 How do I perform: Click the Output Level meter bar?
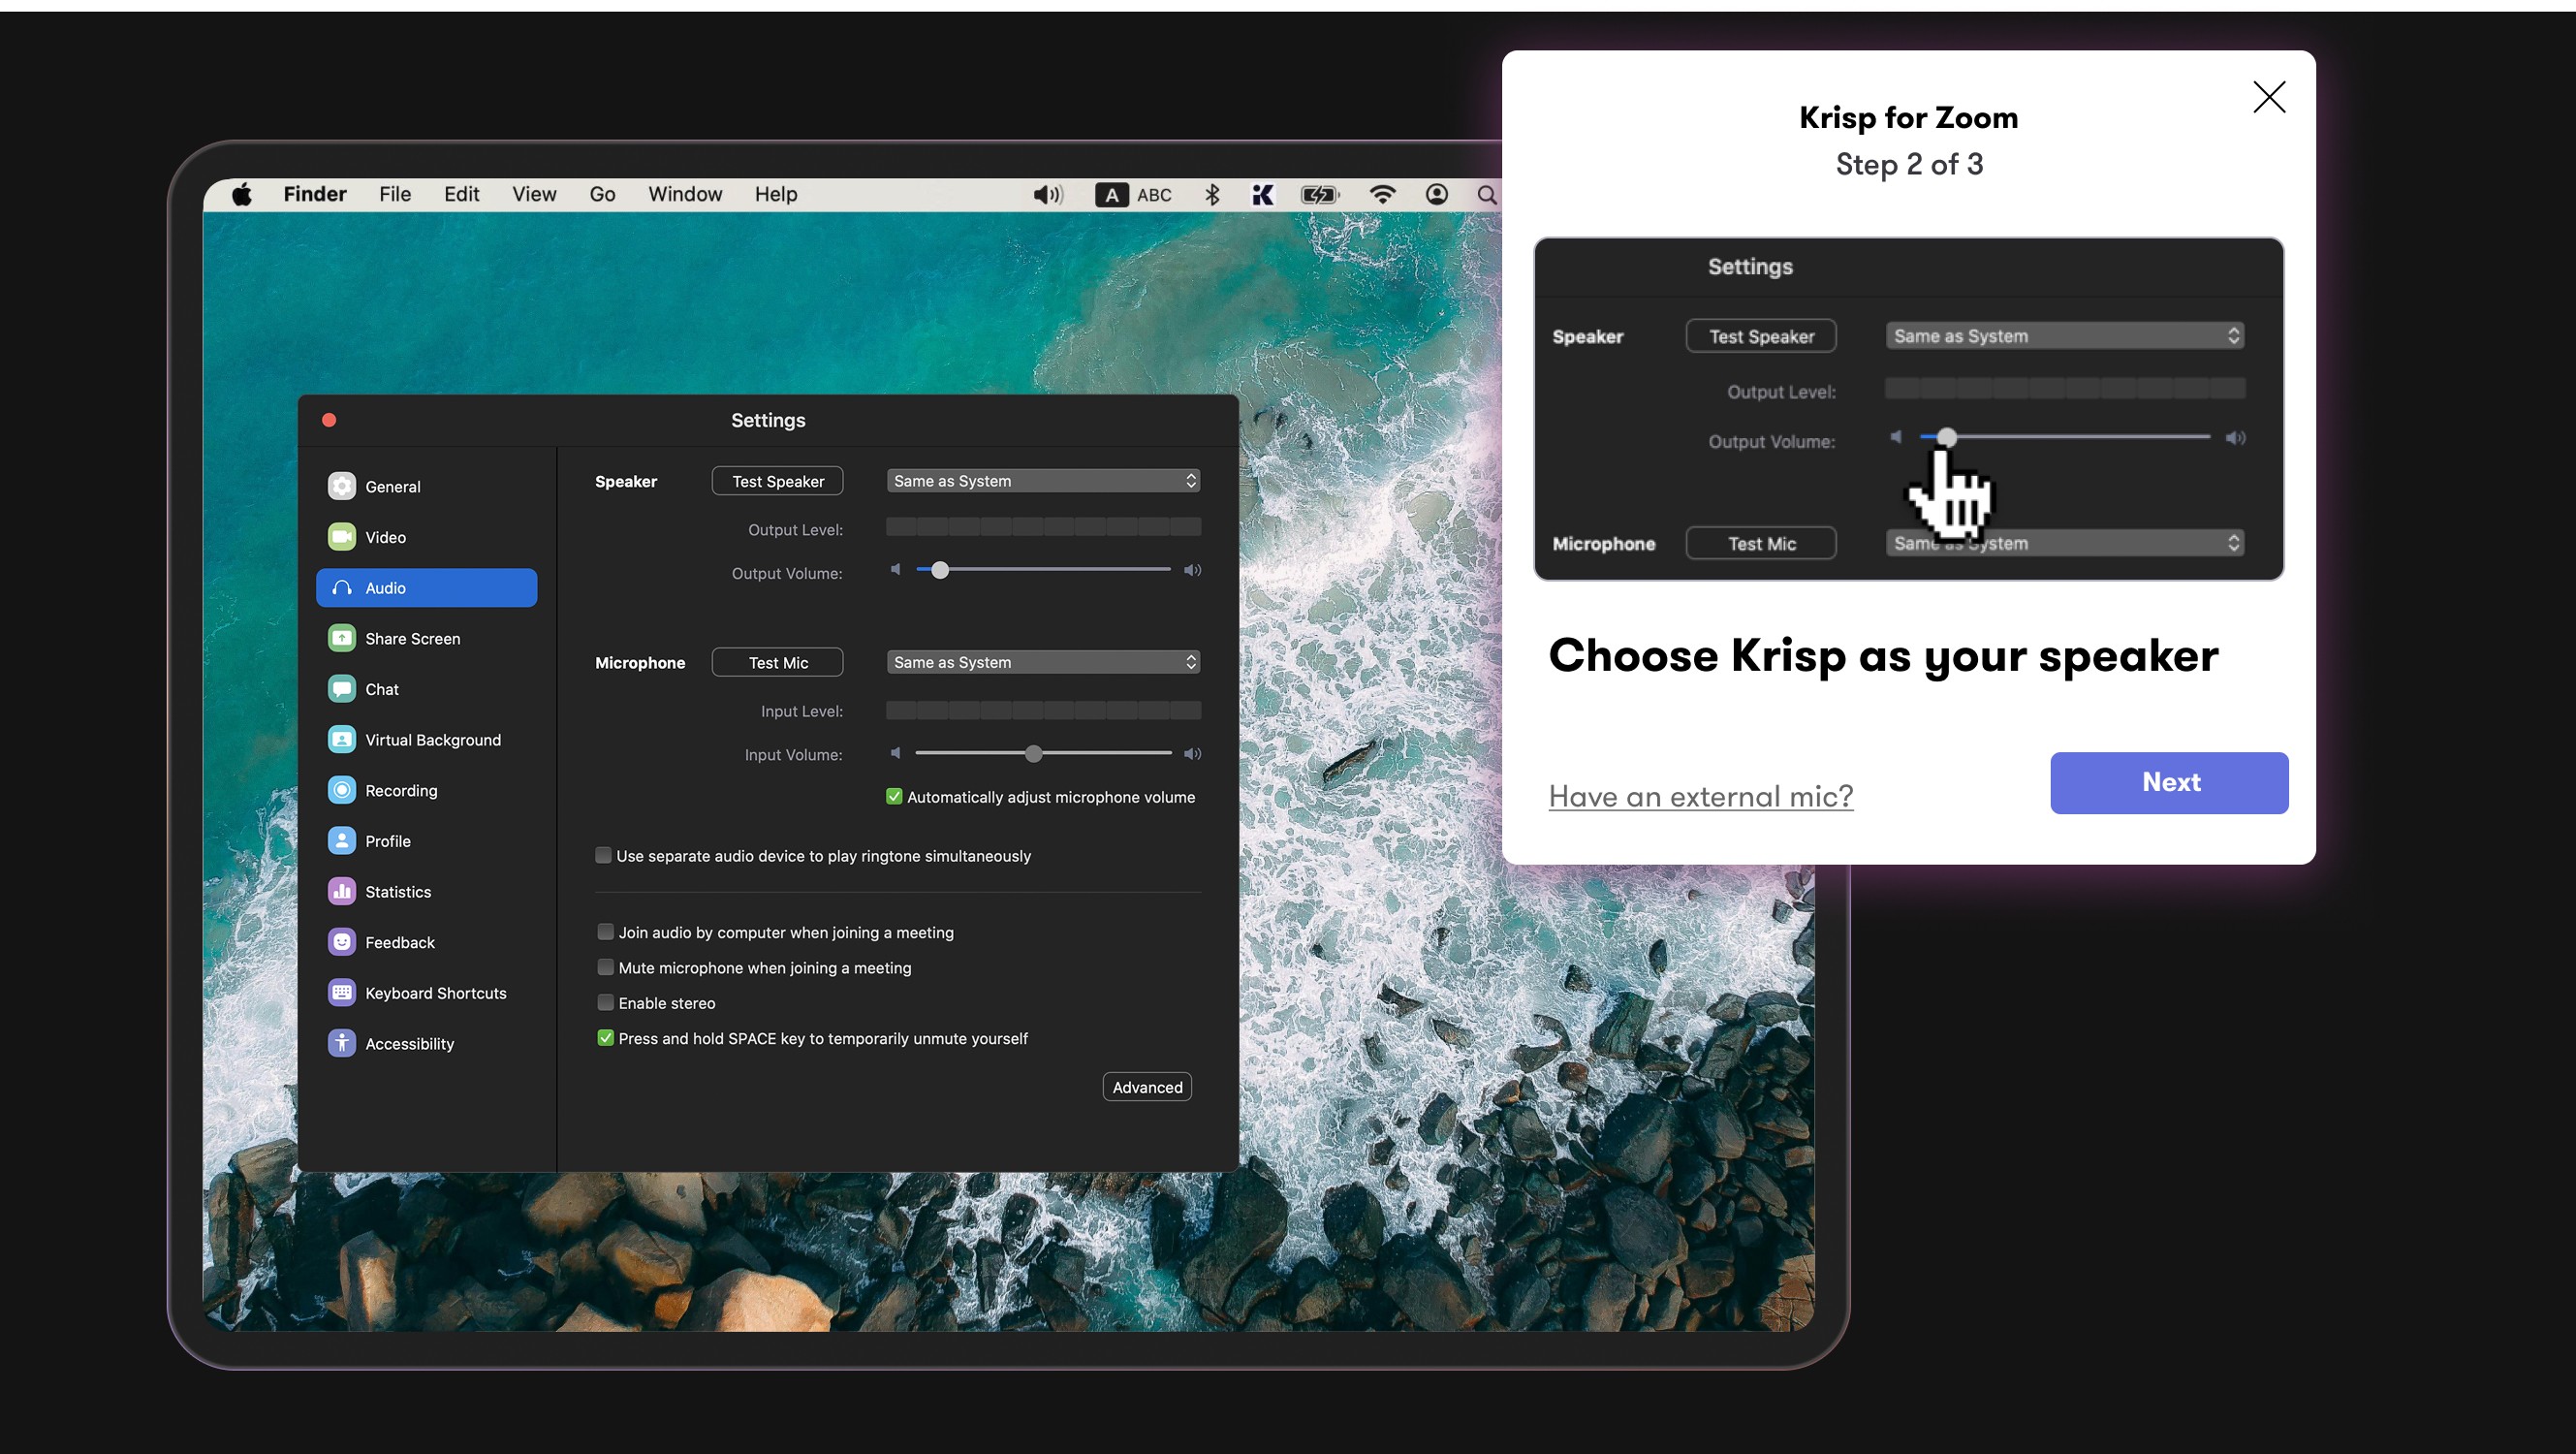pos(1043,527)
